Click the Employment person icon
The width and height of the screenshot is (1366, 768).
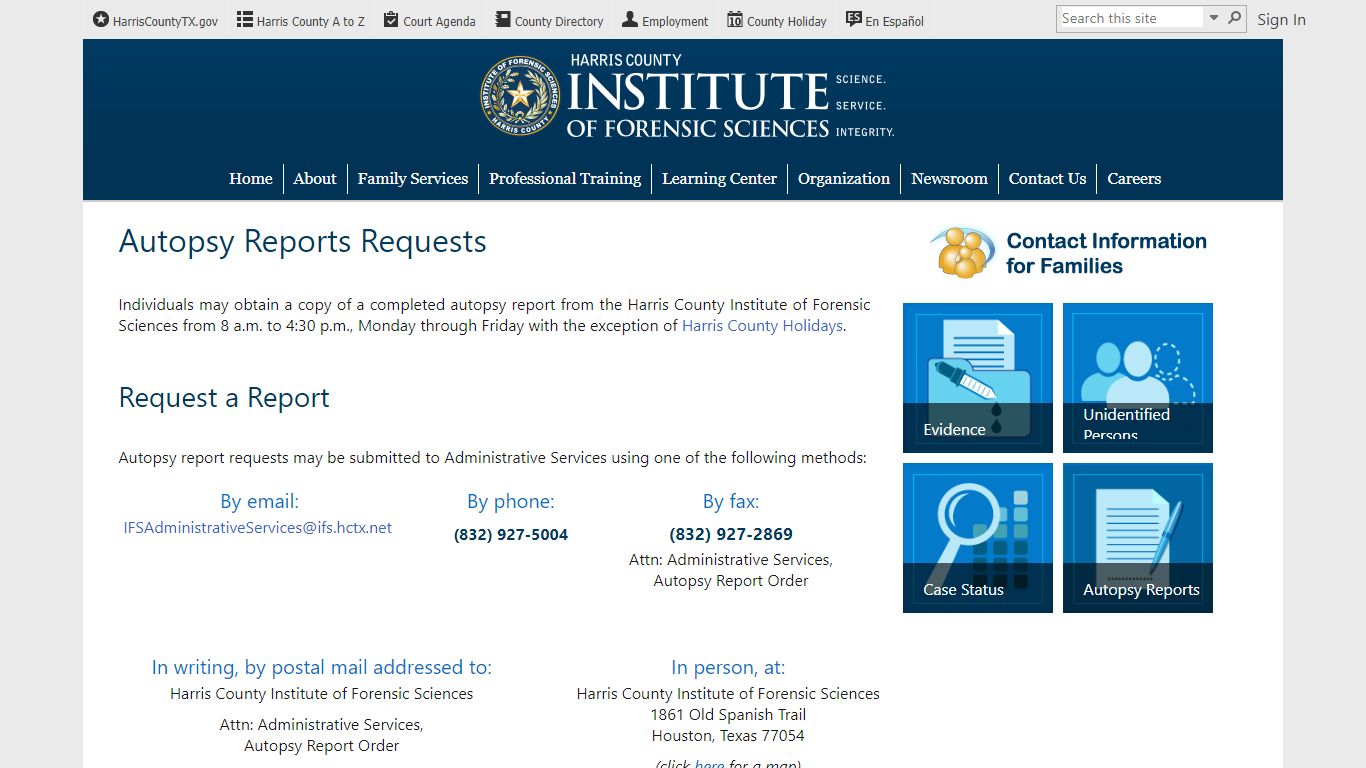(x=630, y=19)
